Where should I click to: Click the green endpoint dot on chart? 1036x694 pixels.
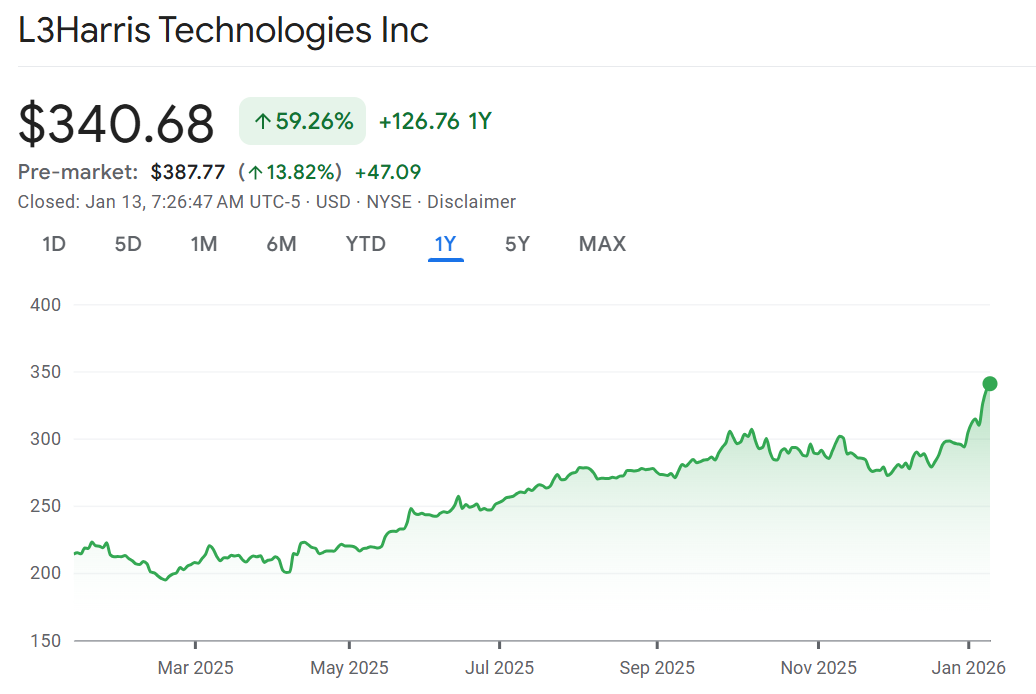click(x=990, y=384)
